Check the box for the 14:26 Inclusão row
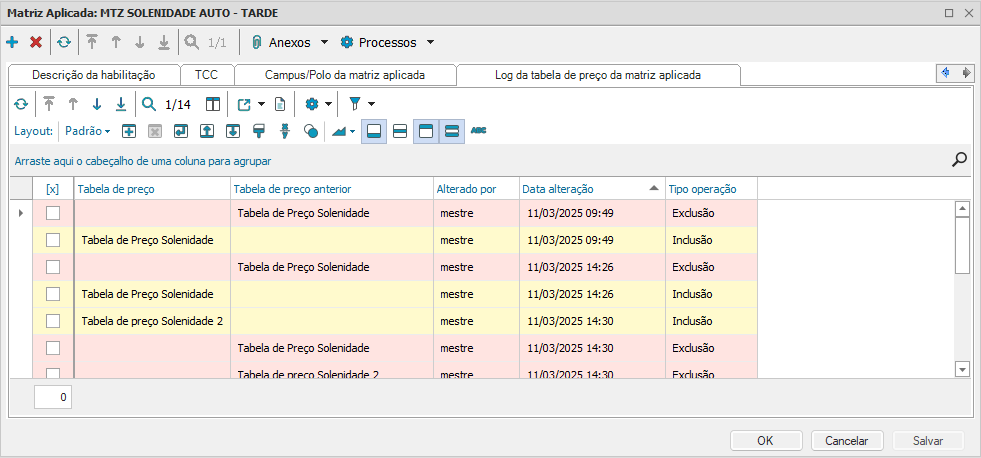This screenshot has height=458, width=981. (53, 294)
